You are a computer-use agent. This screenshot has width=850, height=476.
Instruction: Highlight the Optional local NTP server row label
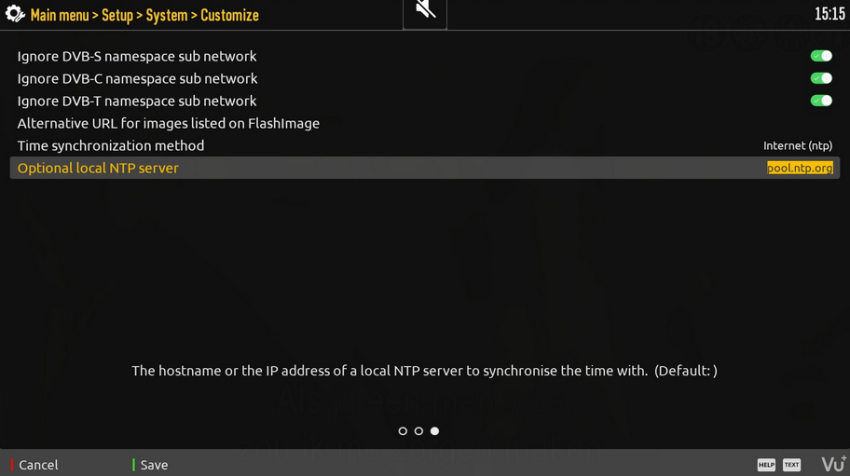[x=98, y=168]
